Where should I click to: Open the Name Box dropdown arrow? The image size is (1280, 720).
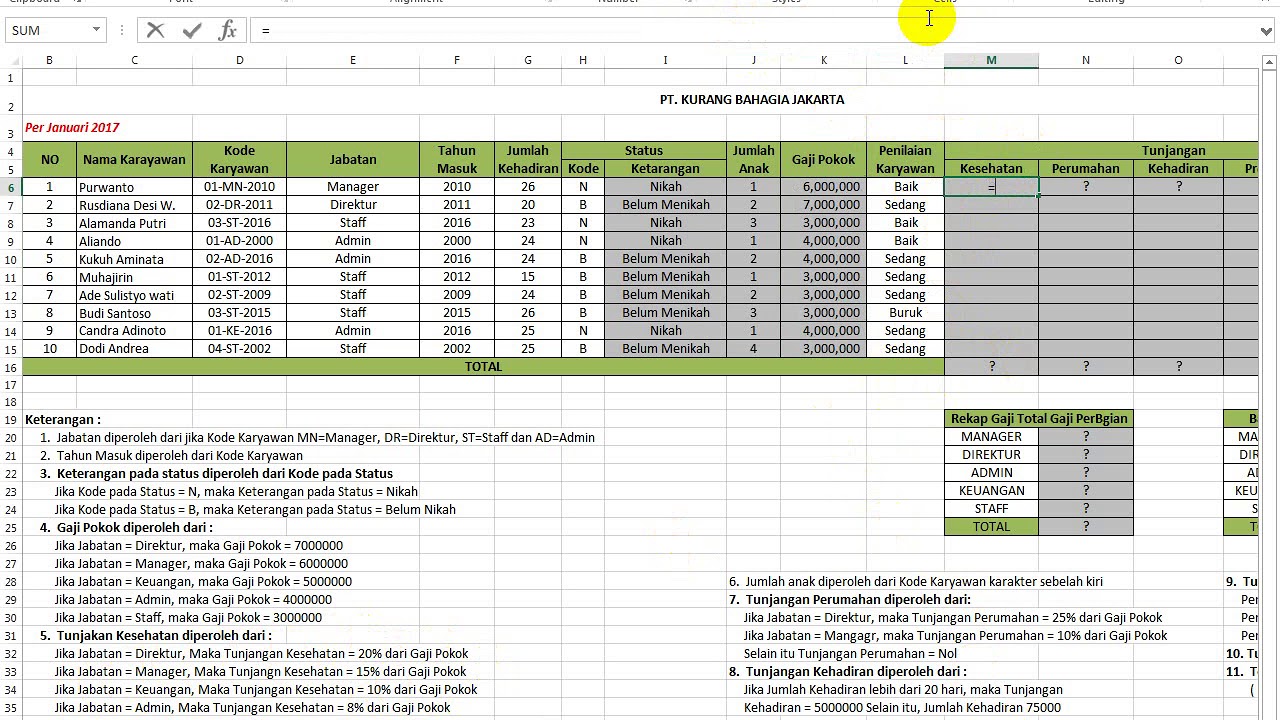click(x=96, y=30)
